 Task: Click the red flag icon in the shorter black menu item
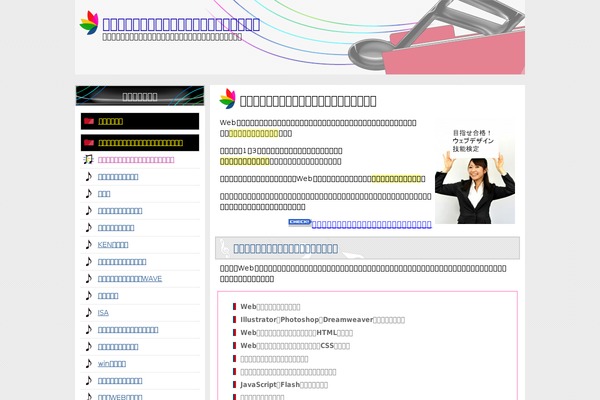89,121
